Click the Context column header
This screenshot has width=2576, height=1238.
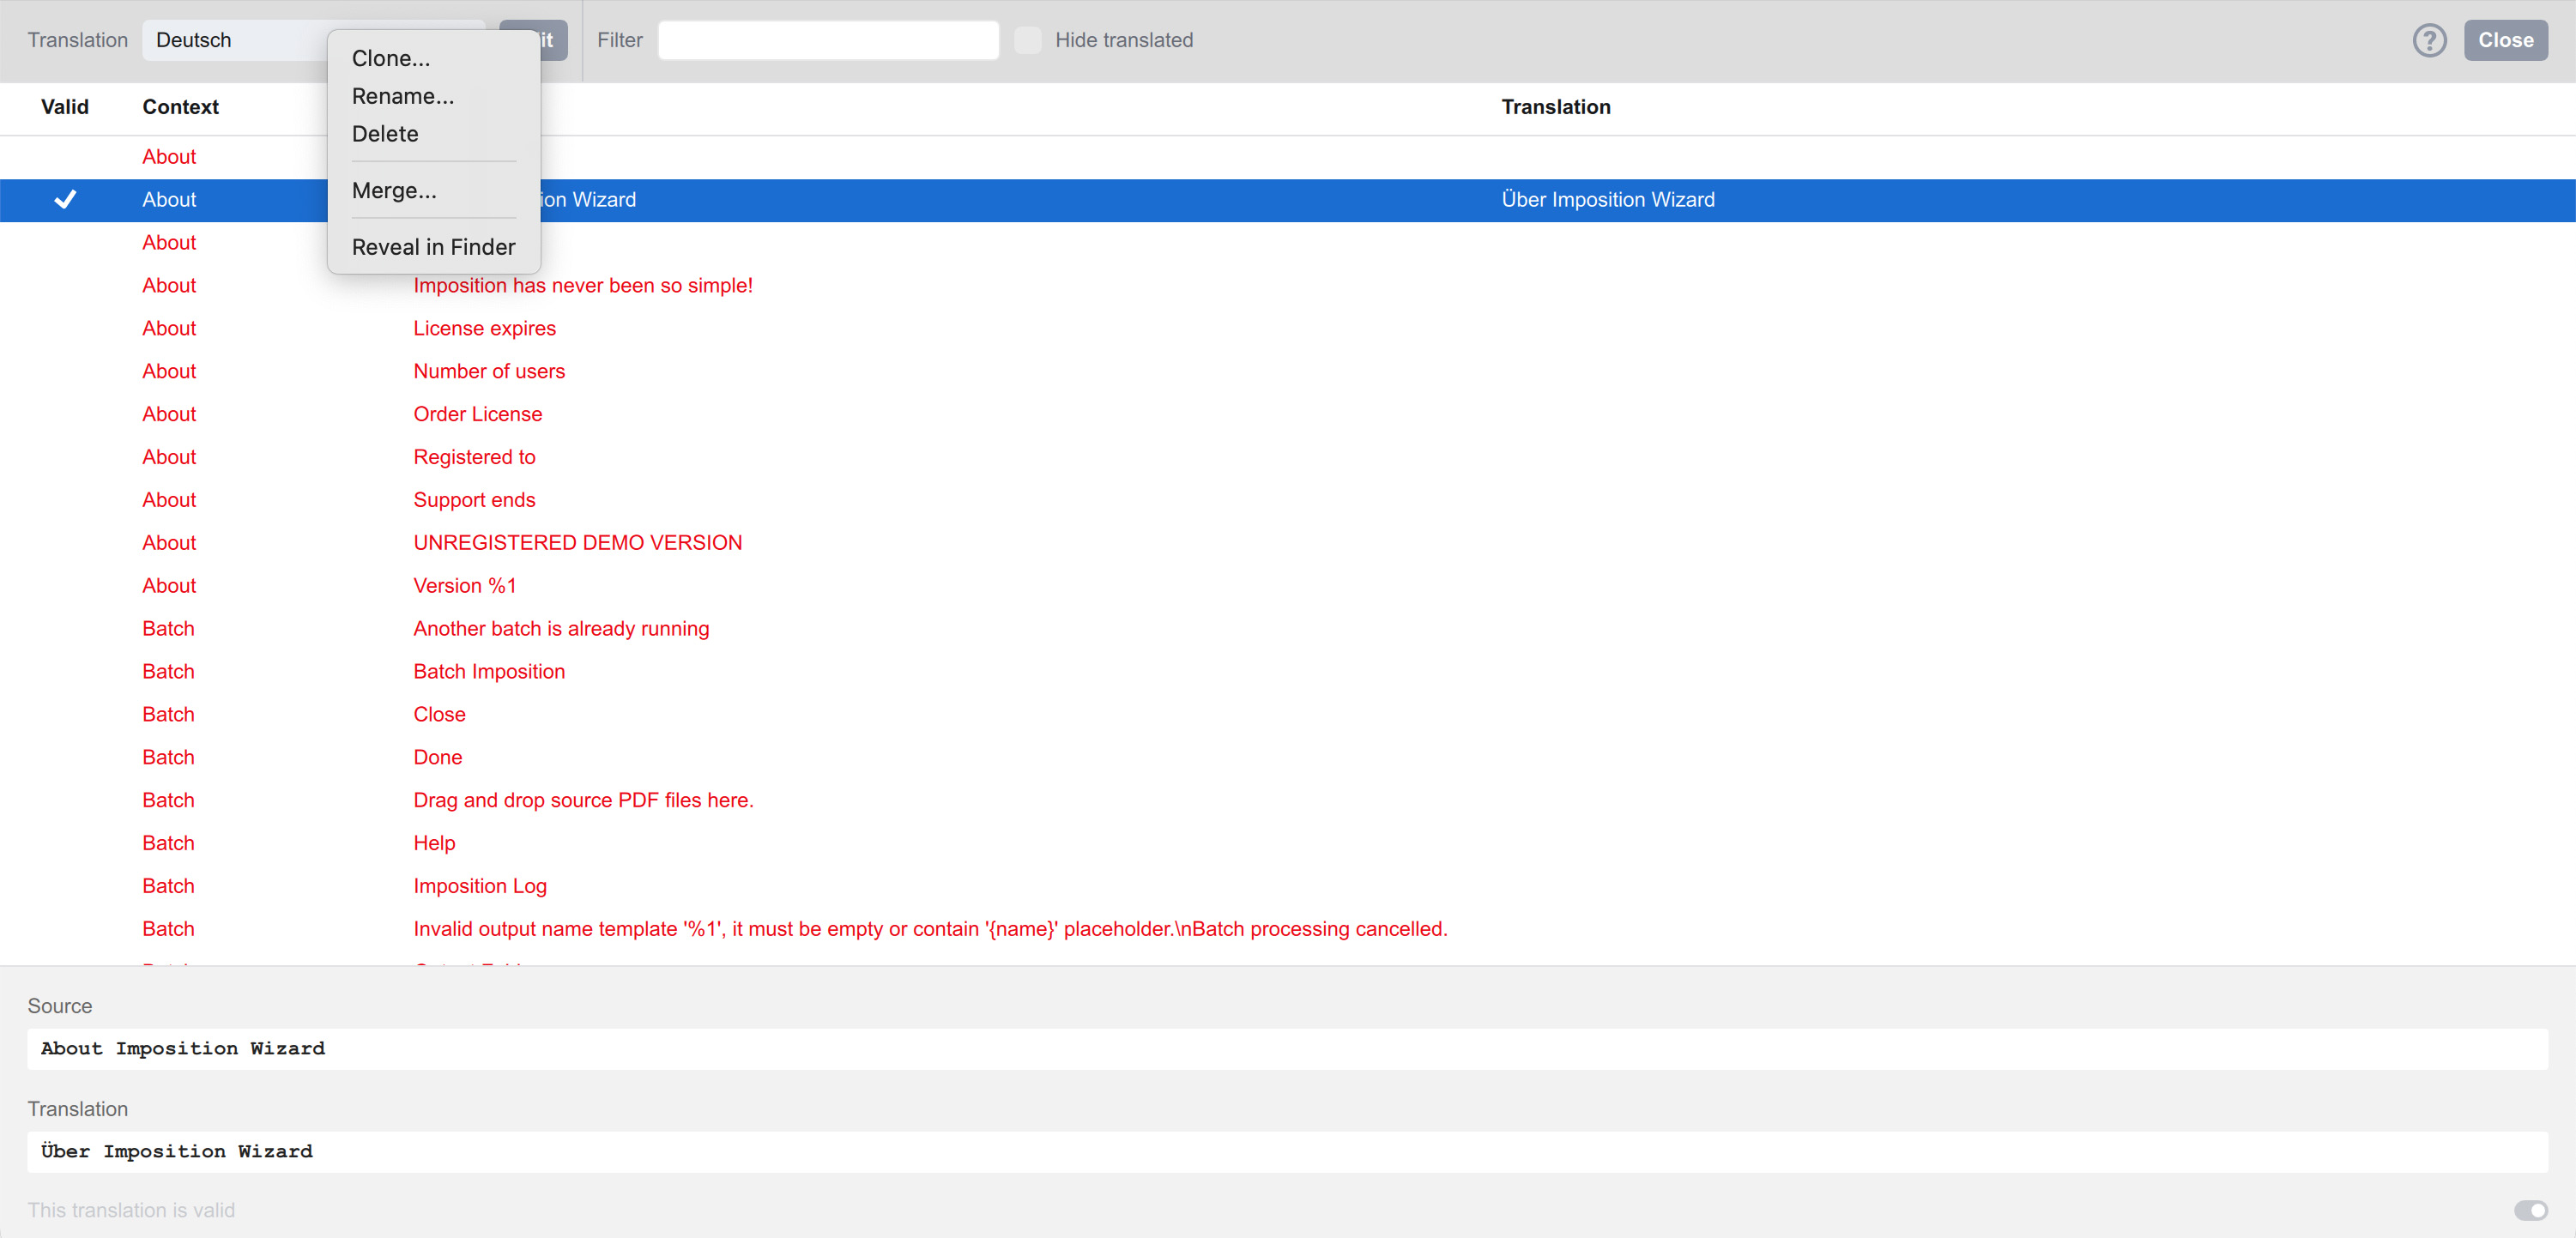point(180,107)
